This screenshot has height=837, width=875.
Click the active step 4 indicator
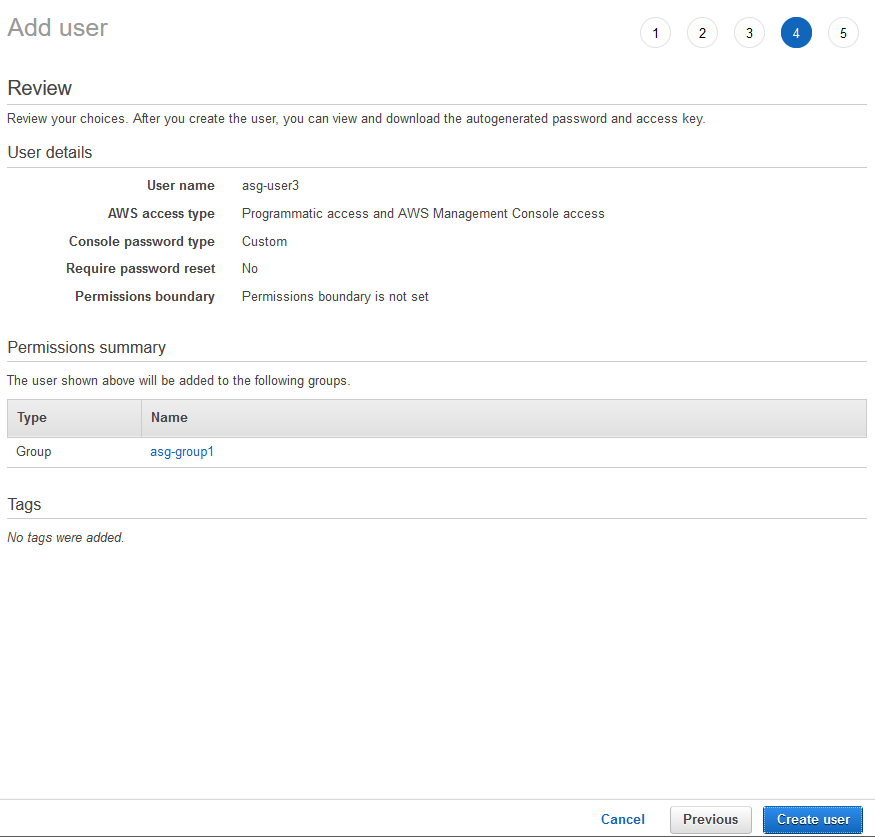(x=796, y=33)
